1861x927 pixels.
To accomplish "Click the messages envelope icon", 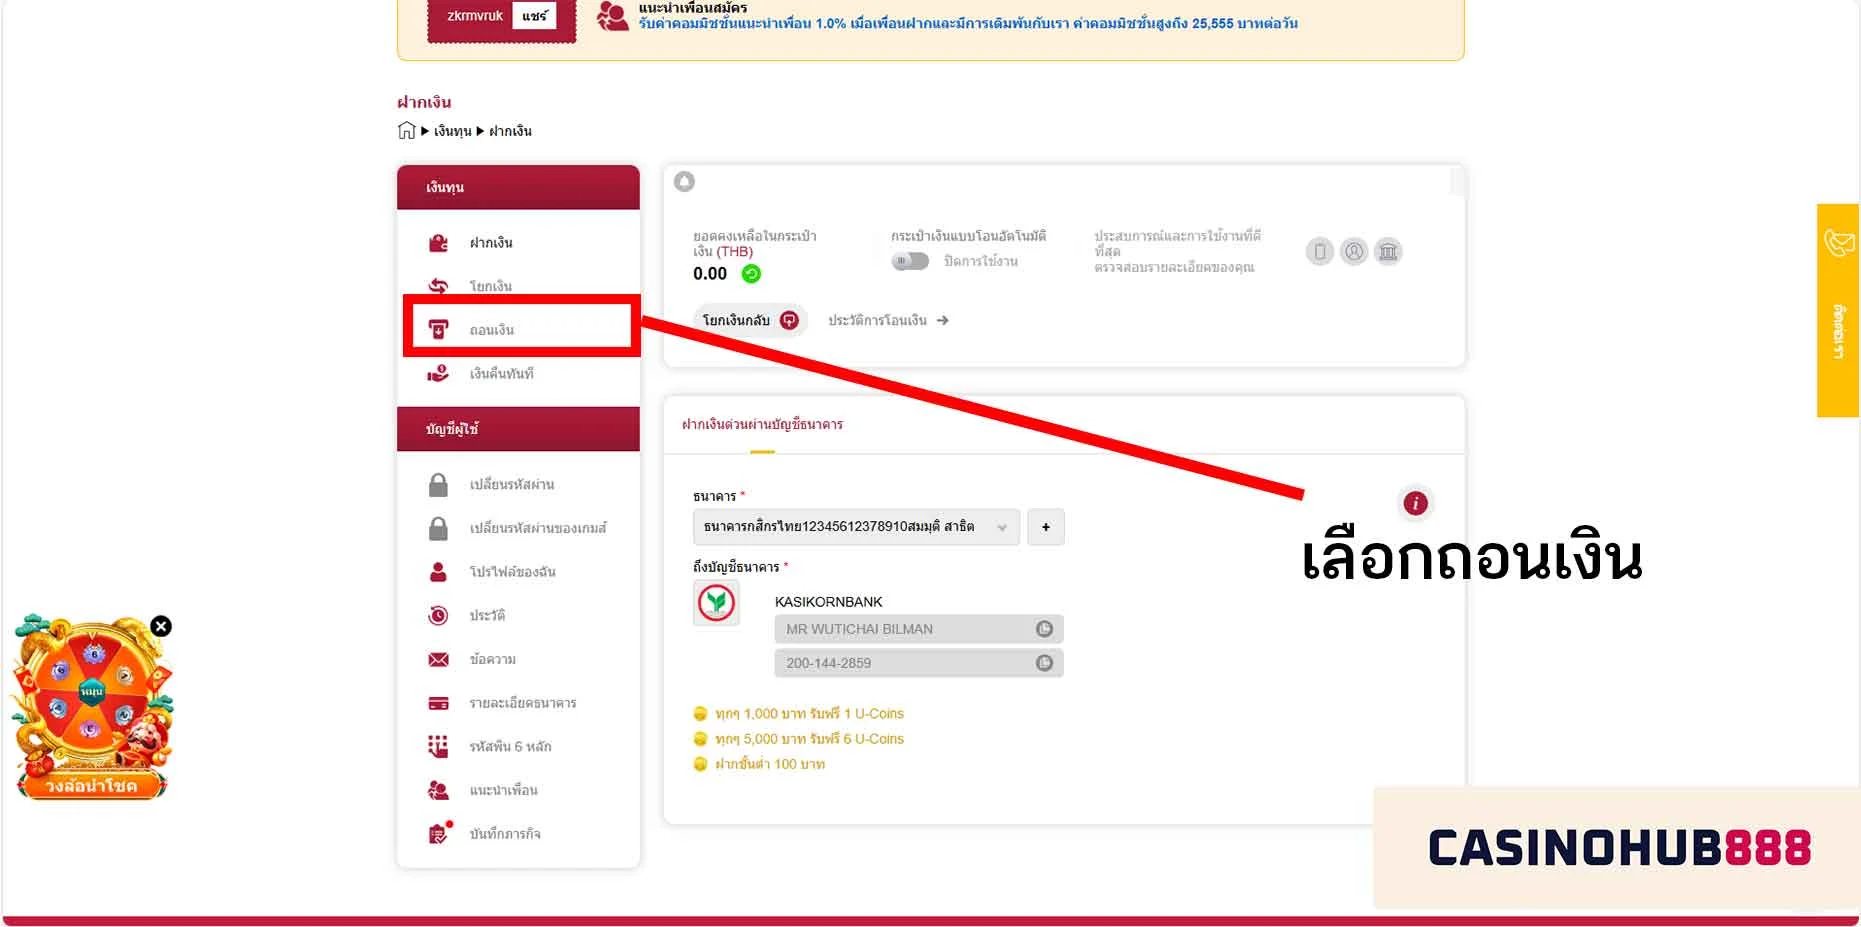I will coord(438,659).
